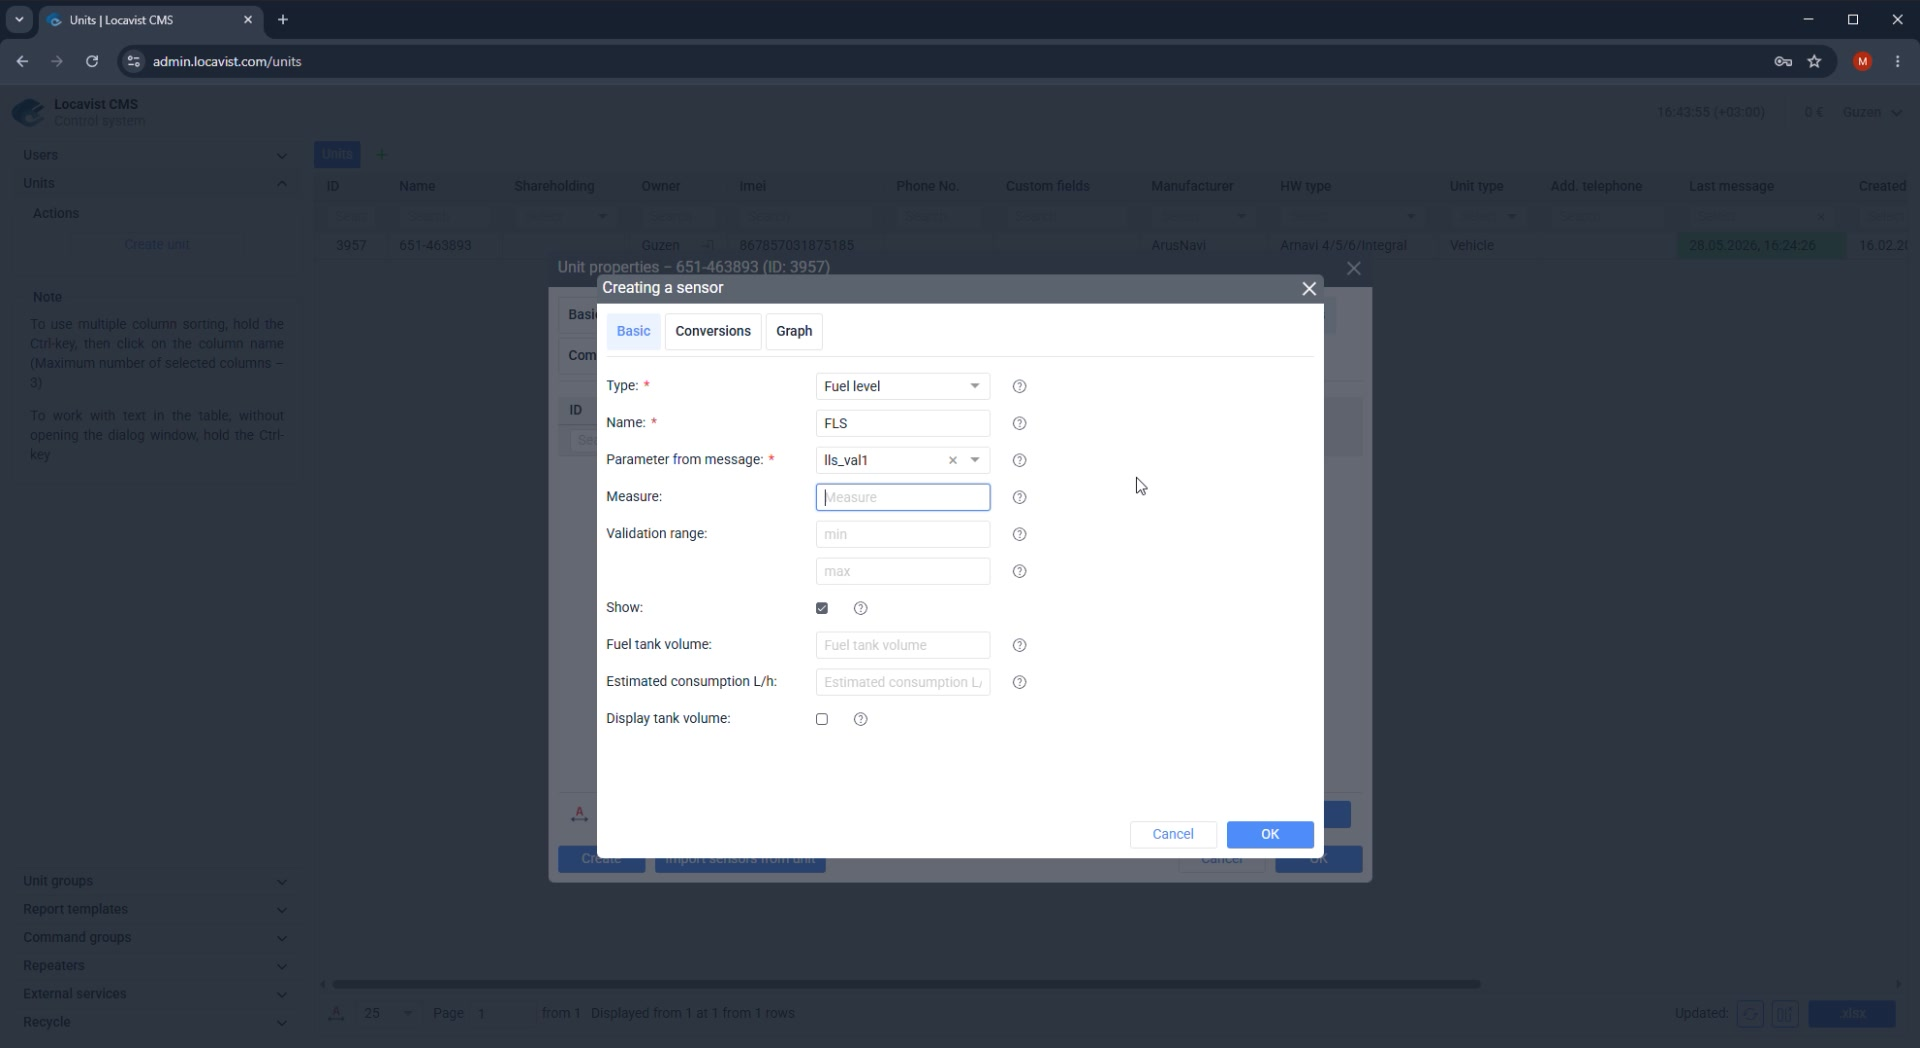The height and width of the screenshot is (1048, 1920).
Task: Open password manager key icon
Action: click(1782, 61)
